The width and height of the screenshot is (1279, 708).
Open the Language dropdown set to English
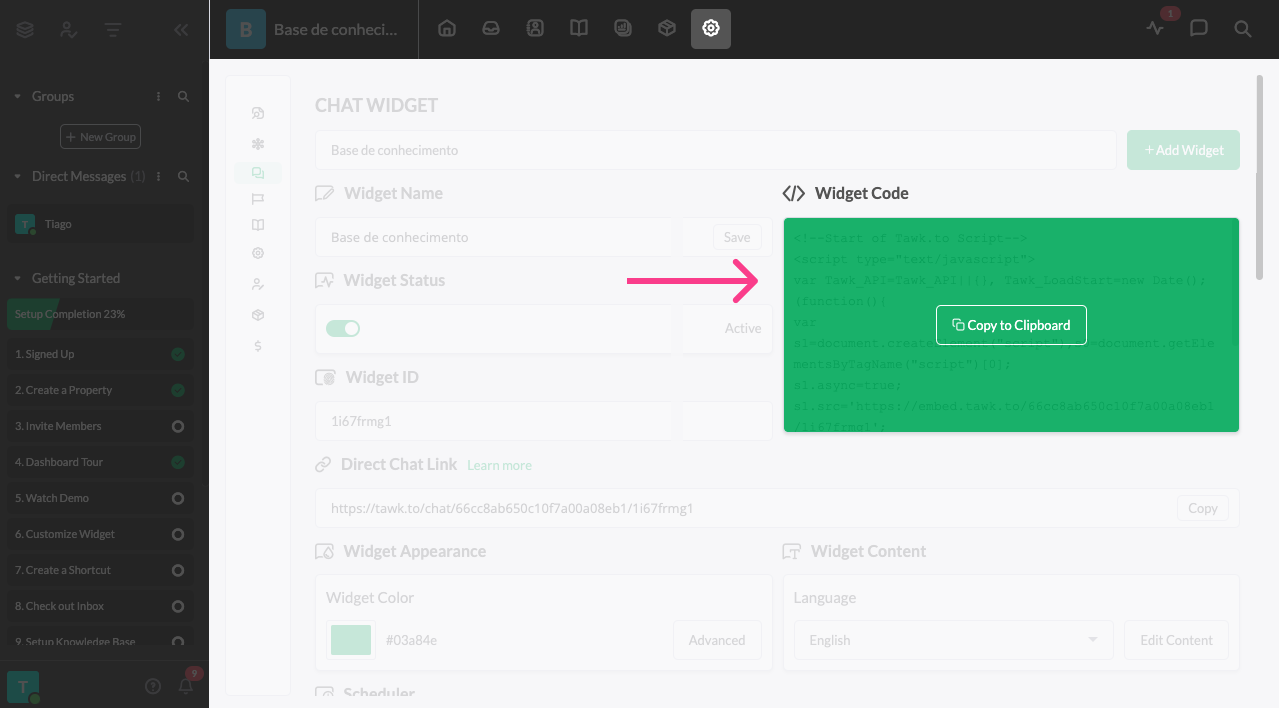tap(953, 640)
